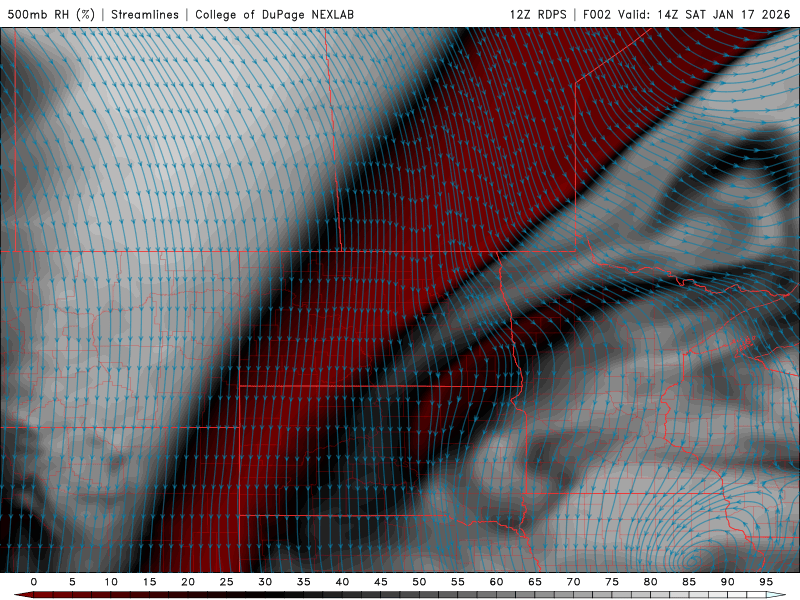800x600 pixels.
Task: Click the colorbar label "60"
Action: tap(496, 582)
